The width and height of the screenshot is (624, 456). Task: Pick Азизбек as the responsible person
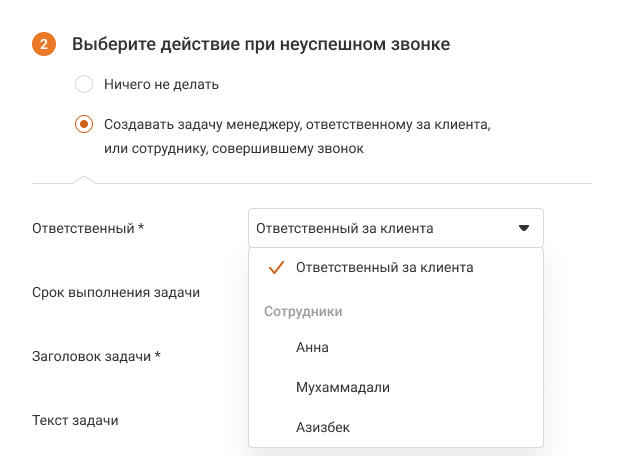[323, 427]
